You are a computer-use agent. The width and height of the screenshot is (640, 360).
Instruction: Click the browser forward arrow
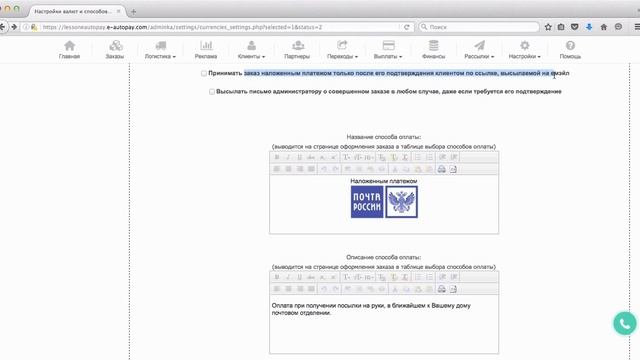pyautogui.click(x=14, y=27)
